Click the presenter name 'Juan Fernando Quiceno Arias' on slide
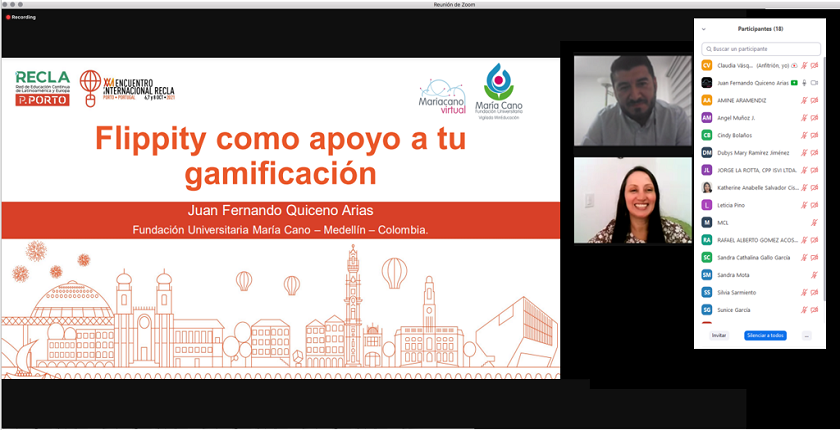 (x=280, y=210)
